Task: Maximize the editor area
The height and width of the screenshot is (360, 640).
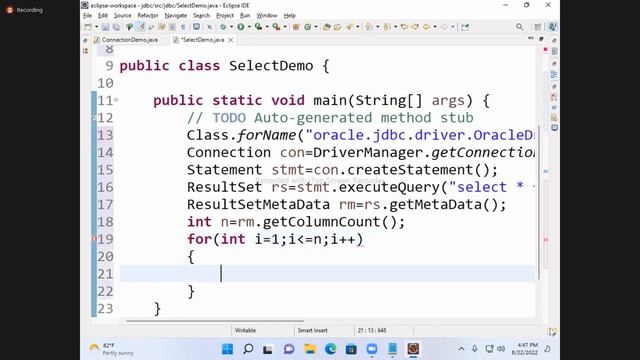Action: [x=541, y=38]
